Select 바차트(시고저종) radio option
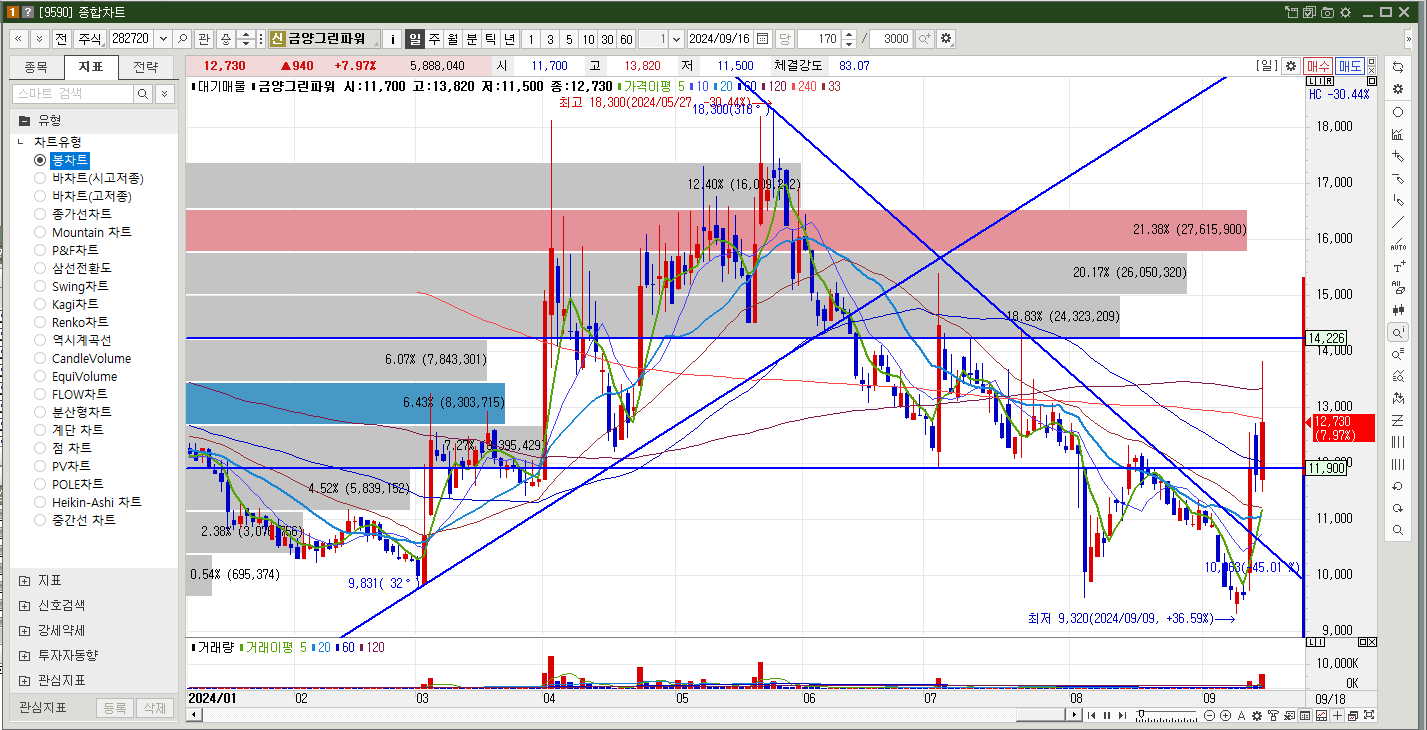Screen dimensions: 1427x730 tap(41, 178)
